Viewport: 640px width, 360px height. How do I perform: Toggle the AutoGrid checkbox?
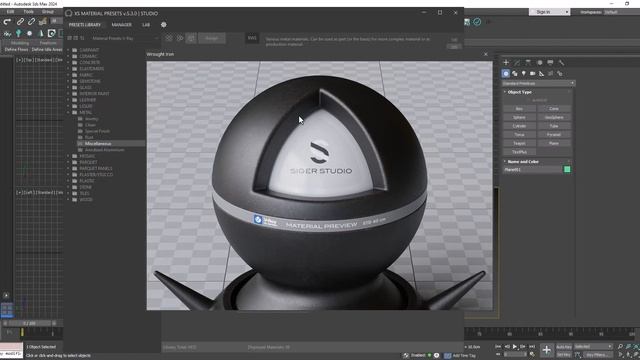click(x=539, y=100)
